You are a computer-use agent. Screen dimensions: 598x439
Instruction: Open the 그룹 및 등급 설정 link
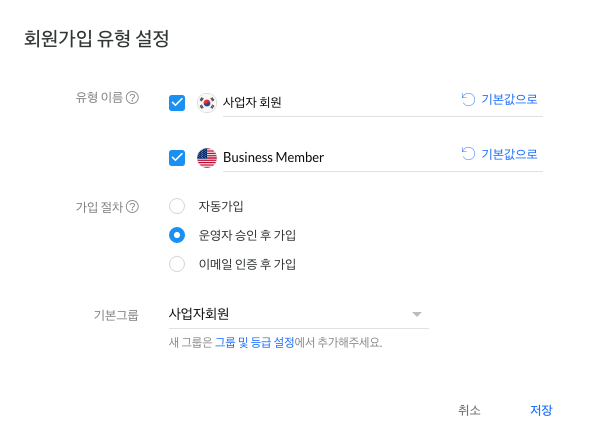[254, 342]
